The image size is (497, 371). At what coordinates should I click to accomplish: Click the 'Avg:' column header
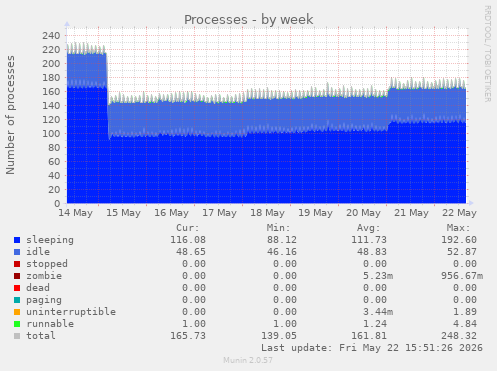click(x=368, y=228)
